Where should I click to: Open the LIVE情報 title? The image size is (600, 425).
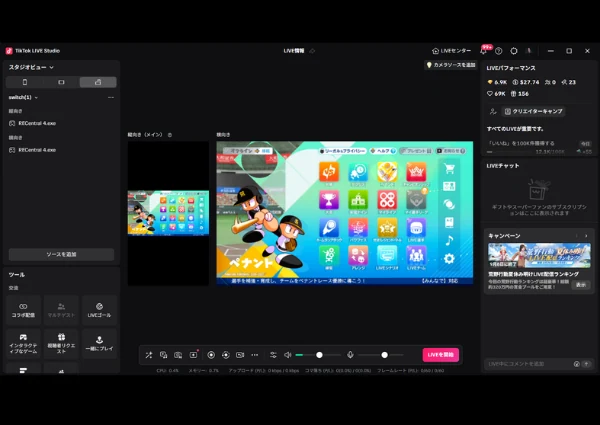click(x=294, y=51)
